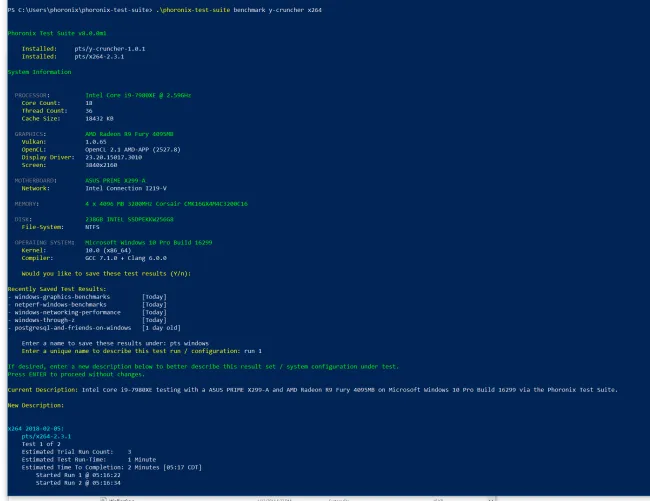
Task: Click the 'New Description:' prompt
Action: click(36, 406)
